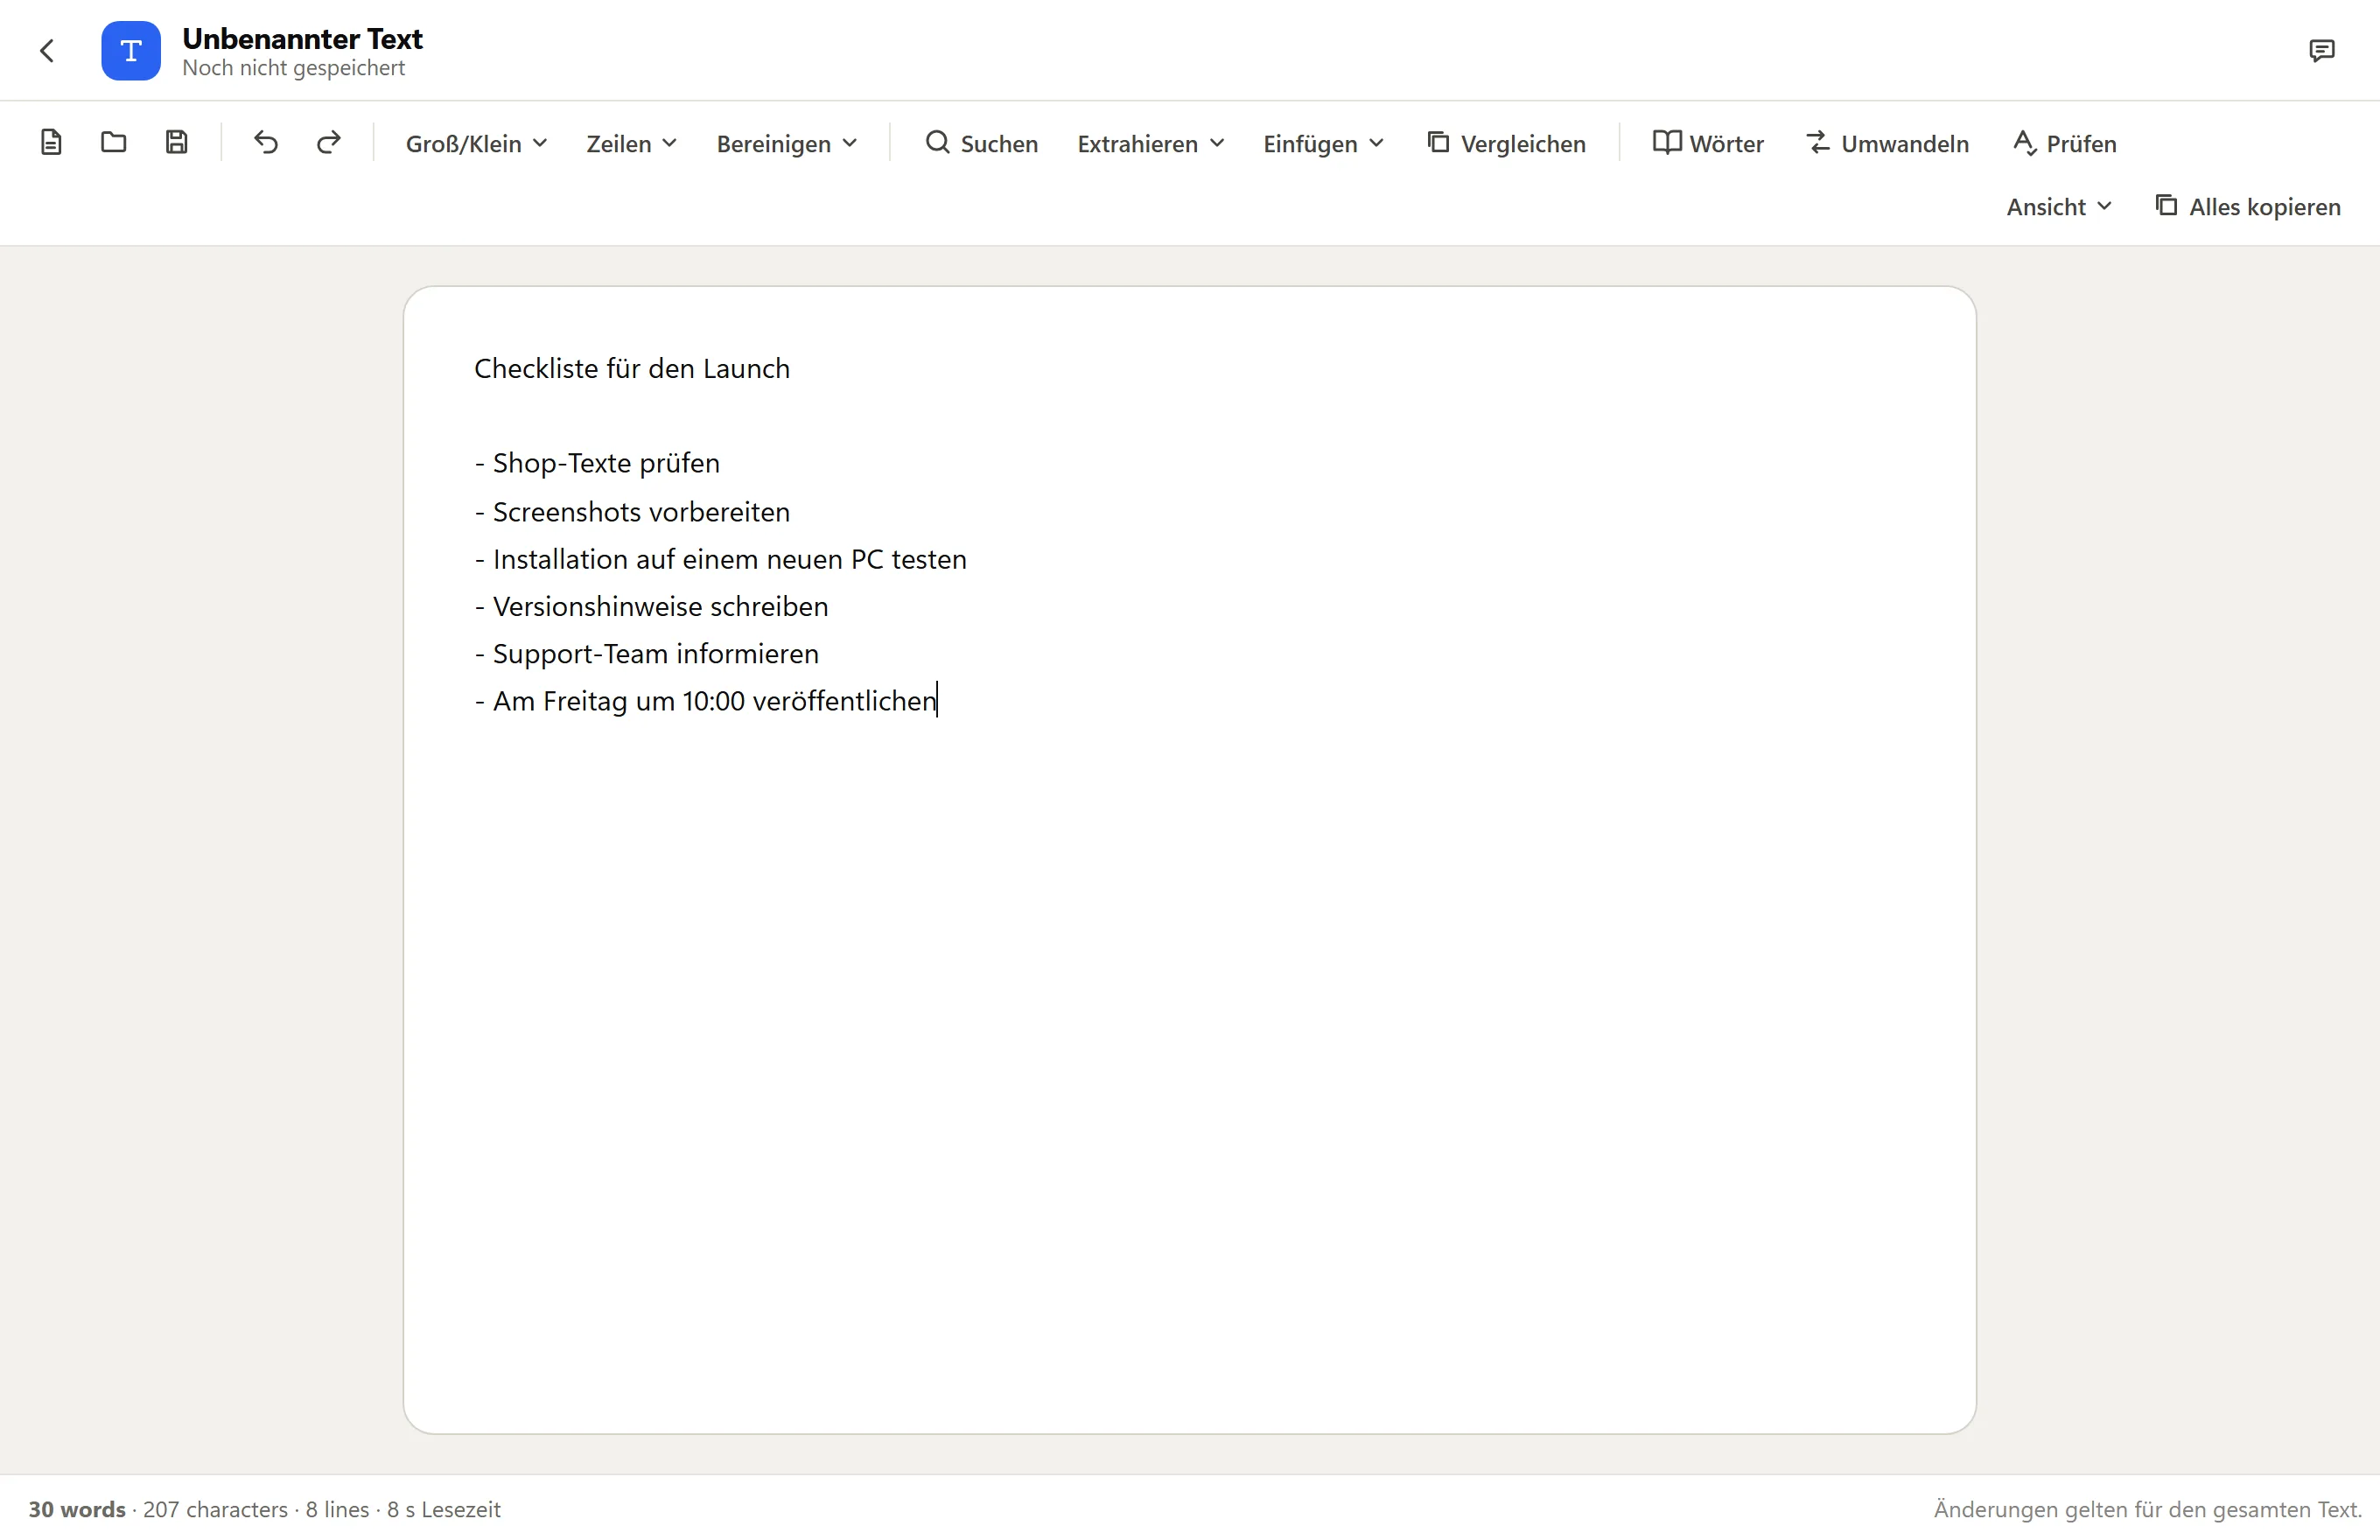Redo the last change
The image size is (2380, 1540).
(x=329, y=143)
